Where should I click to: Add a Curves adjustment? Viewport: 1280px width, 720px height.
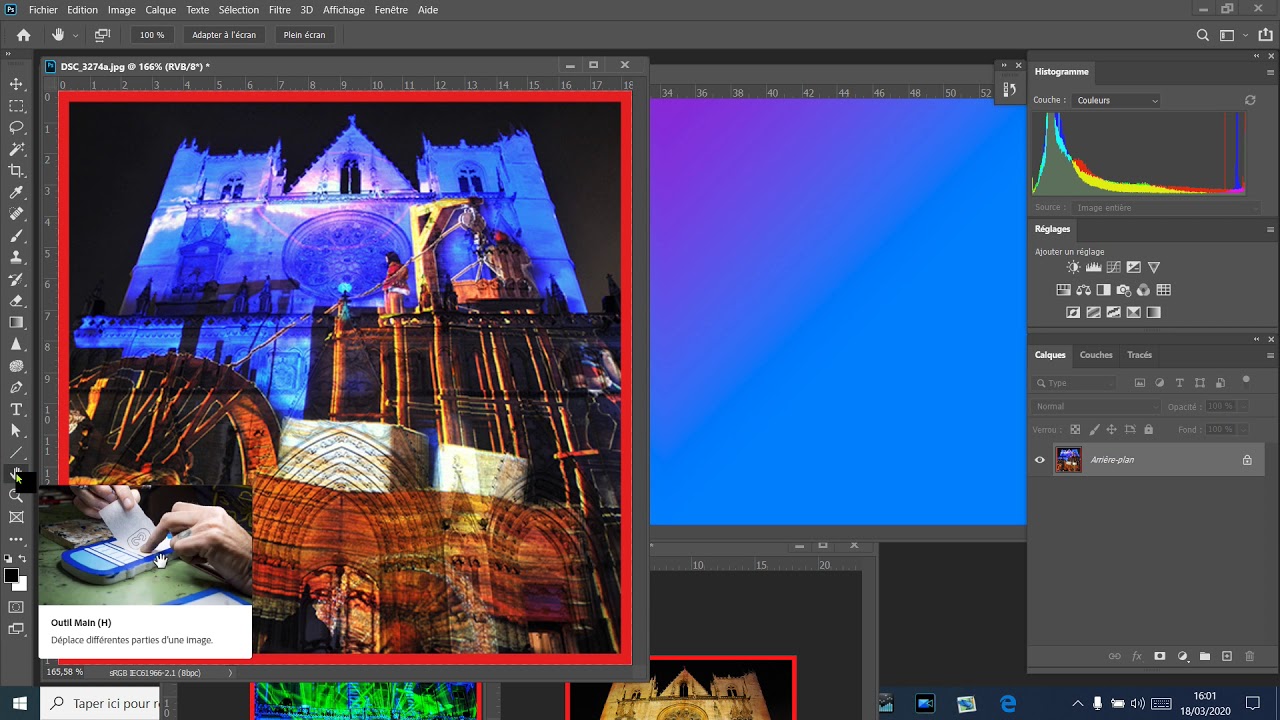click(1114, 267)
